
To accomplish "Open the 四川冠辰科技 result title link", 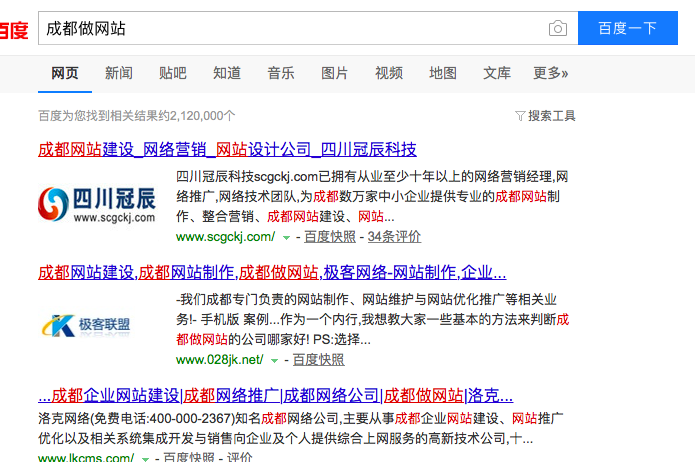I will click(227, 149).
